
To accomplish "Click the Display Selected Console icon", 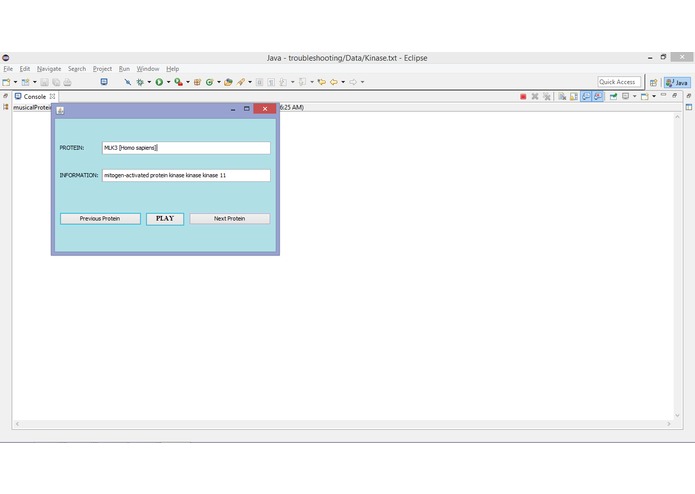I will (625, 96).
